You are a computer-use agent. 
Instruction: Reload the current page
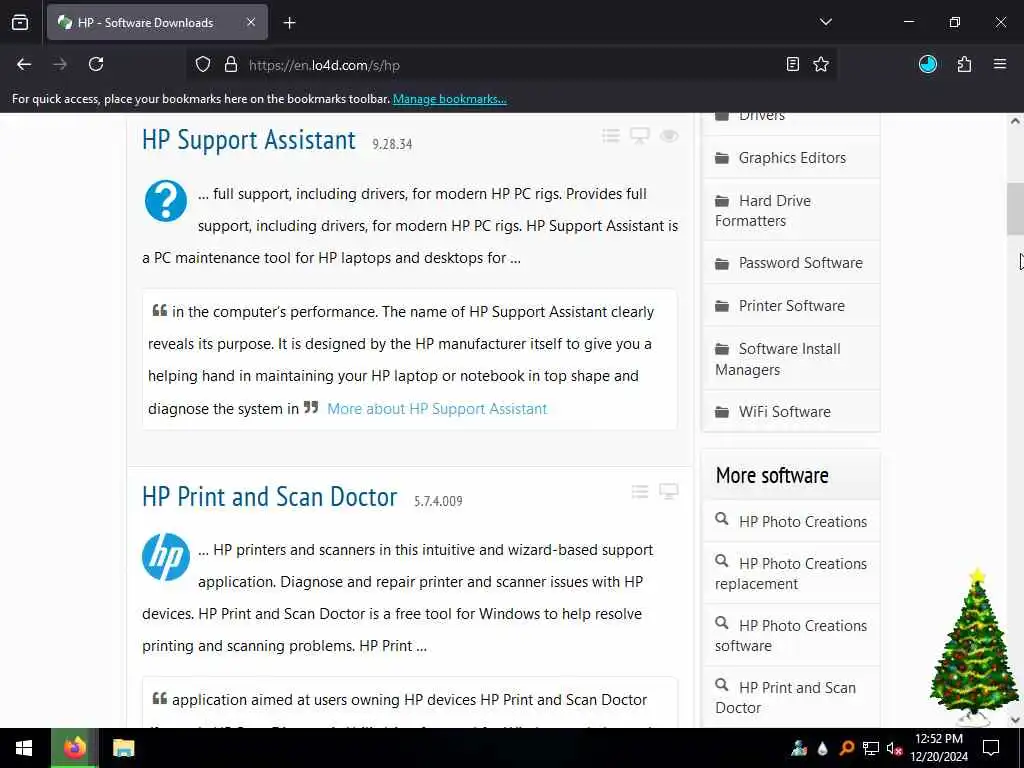pos(96,64)
